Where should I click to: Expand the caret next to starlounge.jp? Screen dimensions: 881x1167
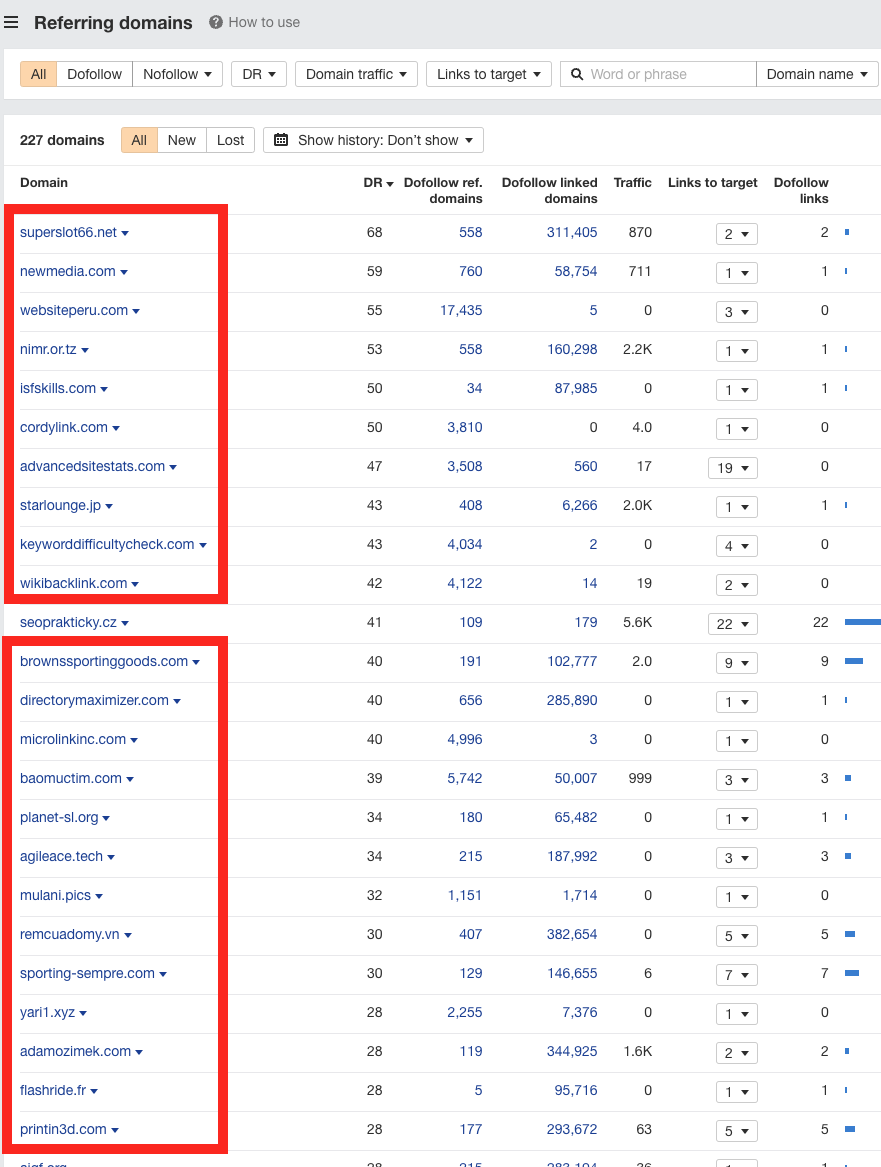coord(109,506)
